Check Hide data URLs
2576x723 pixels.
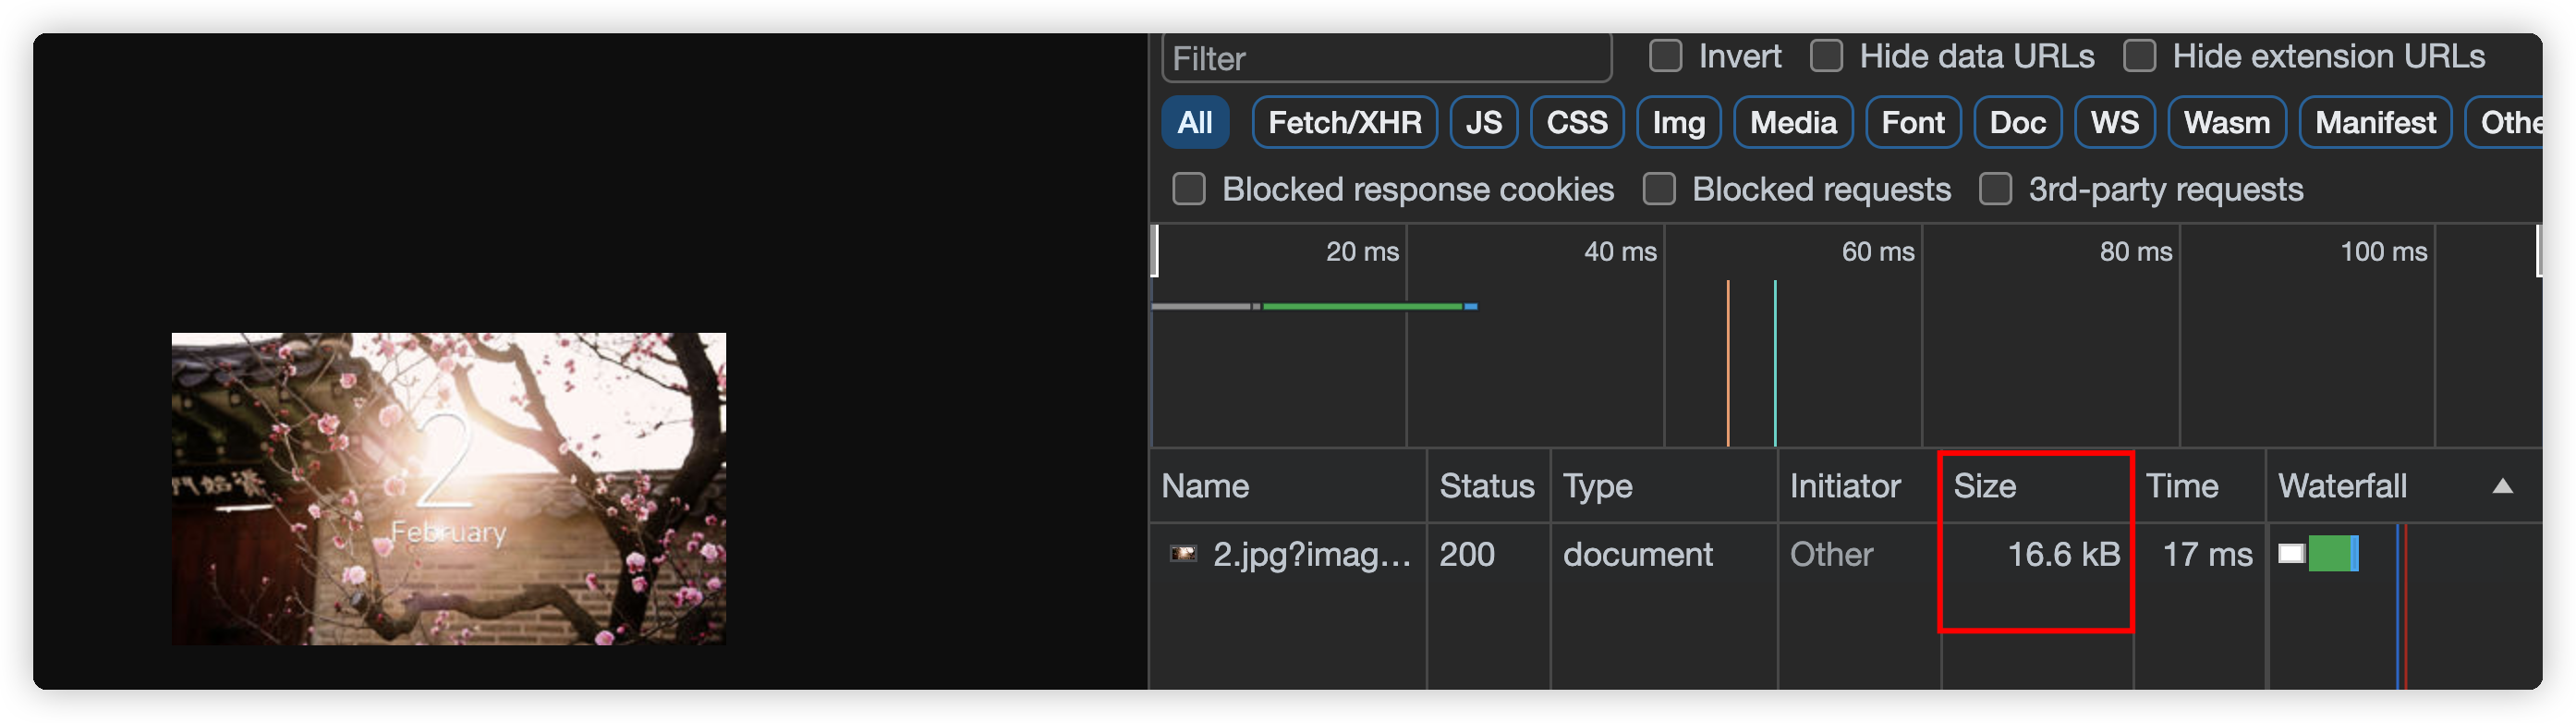point(1826,56)
